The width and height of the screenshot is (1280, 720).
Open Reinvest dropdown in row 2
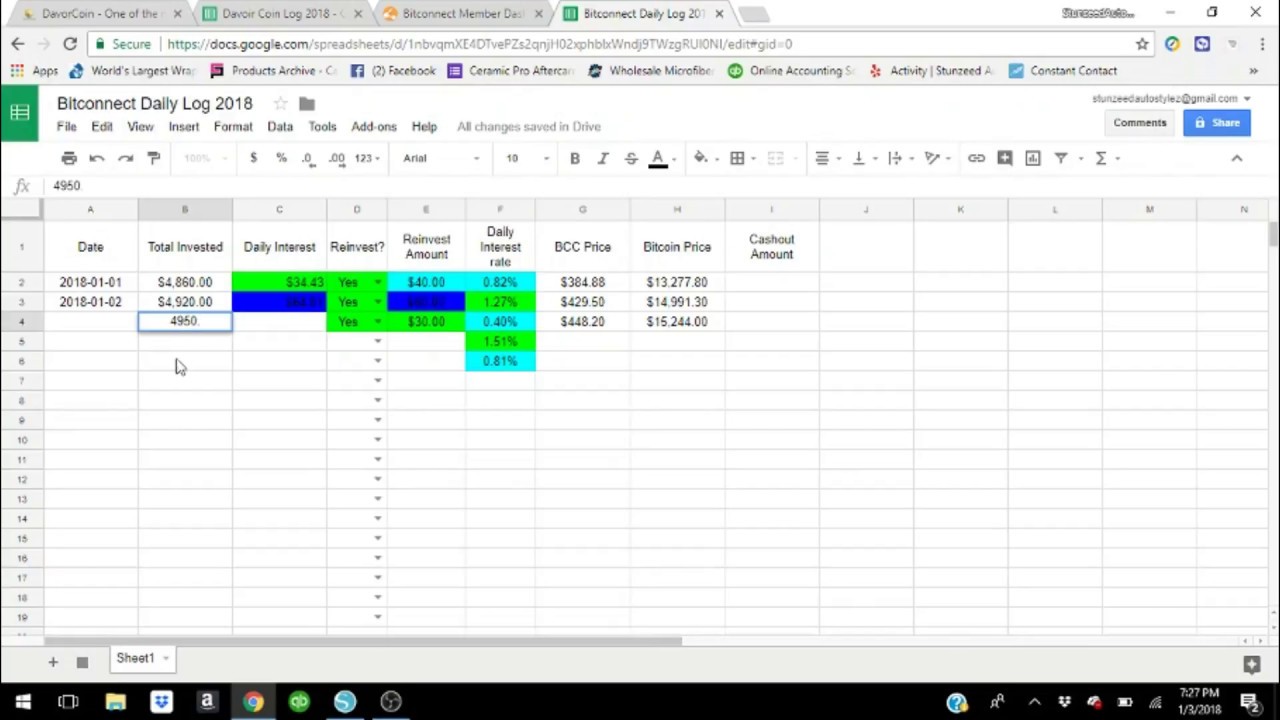[x=377, y=283]
